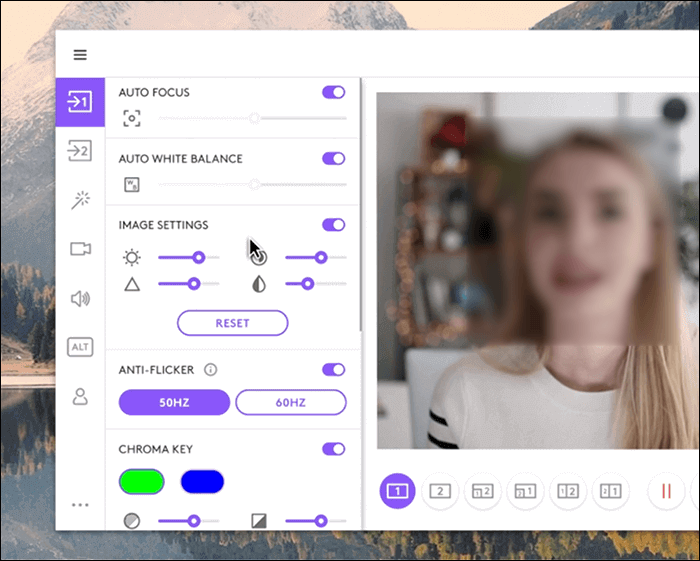
Task: Pick the green chroma key color
Action: click(141, 482)
